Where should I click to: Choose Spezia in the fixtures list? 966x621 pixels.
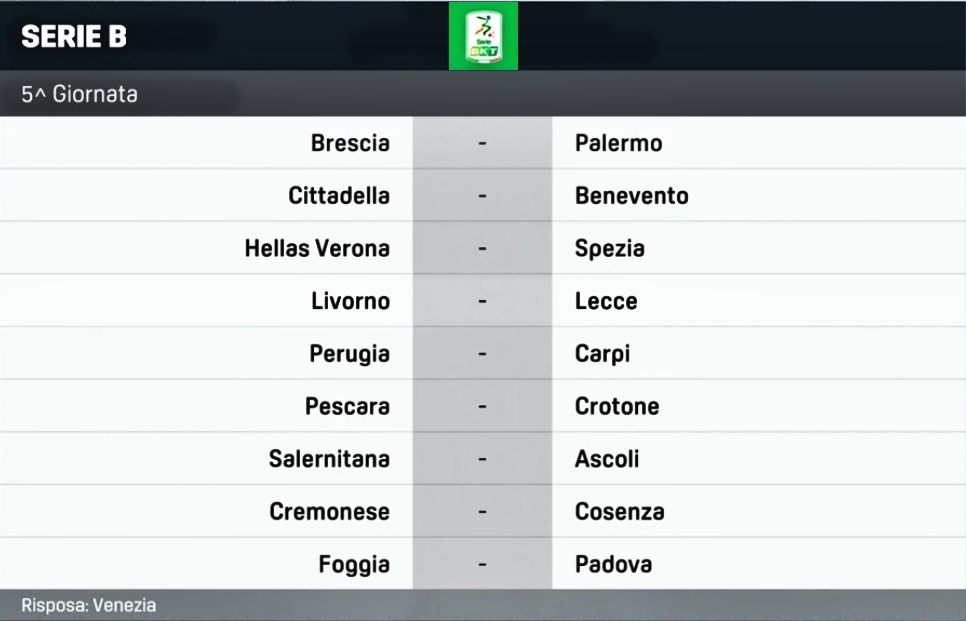[610, 248]
